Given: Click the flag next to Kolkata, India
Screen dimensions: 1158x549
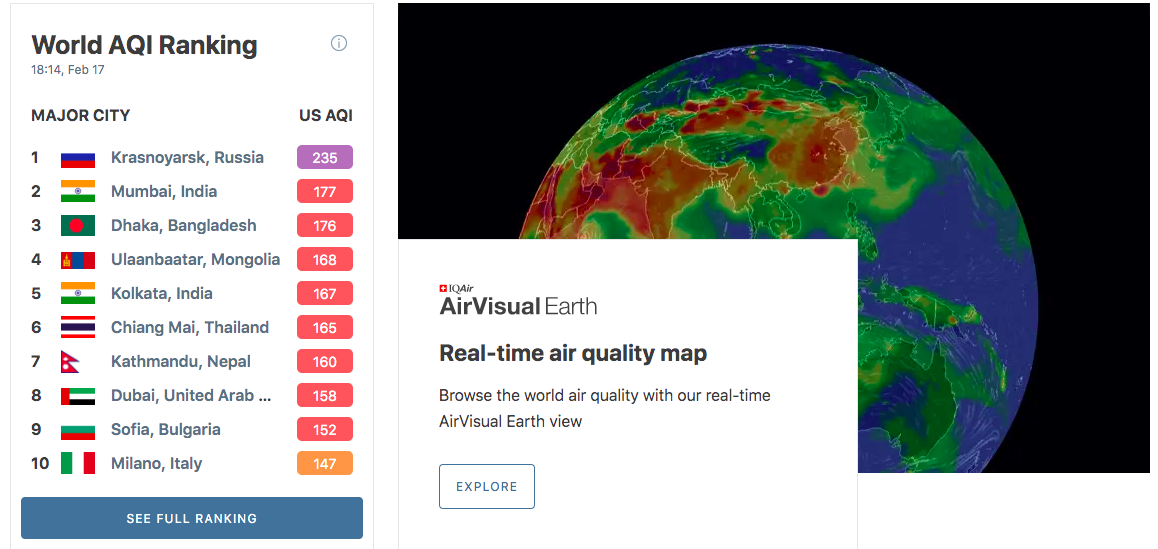Looking at the screenshot, I should pos(78,293).
